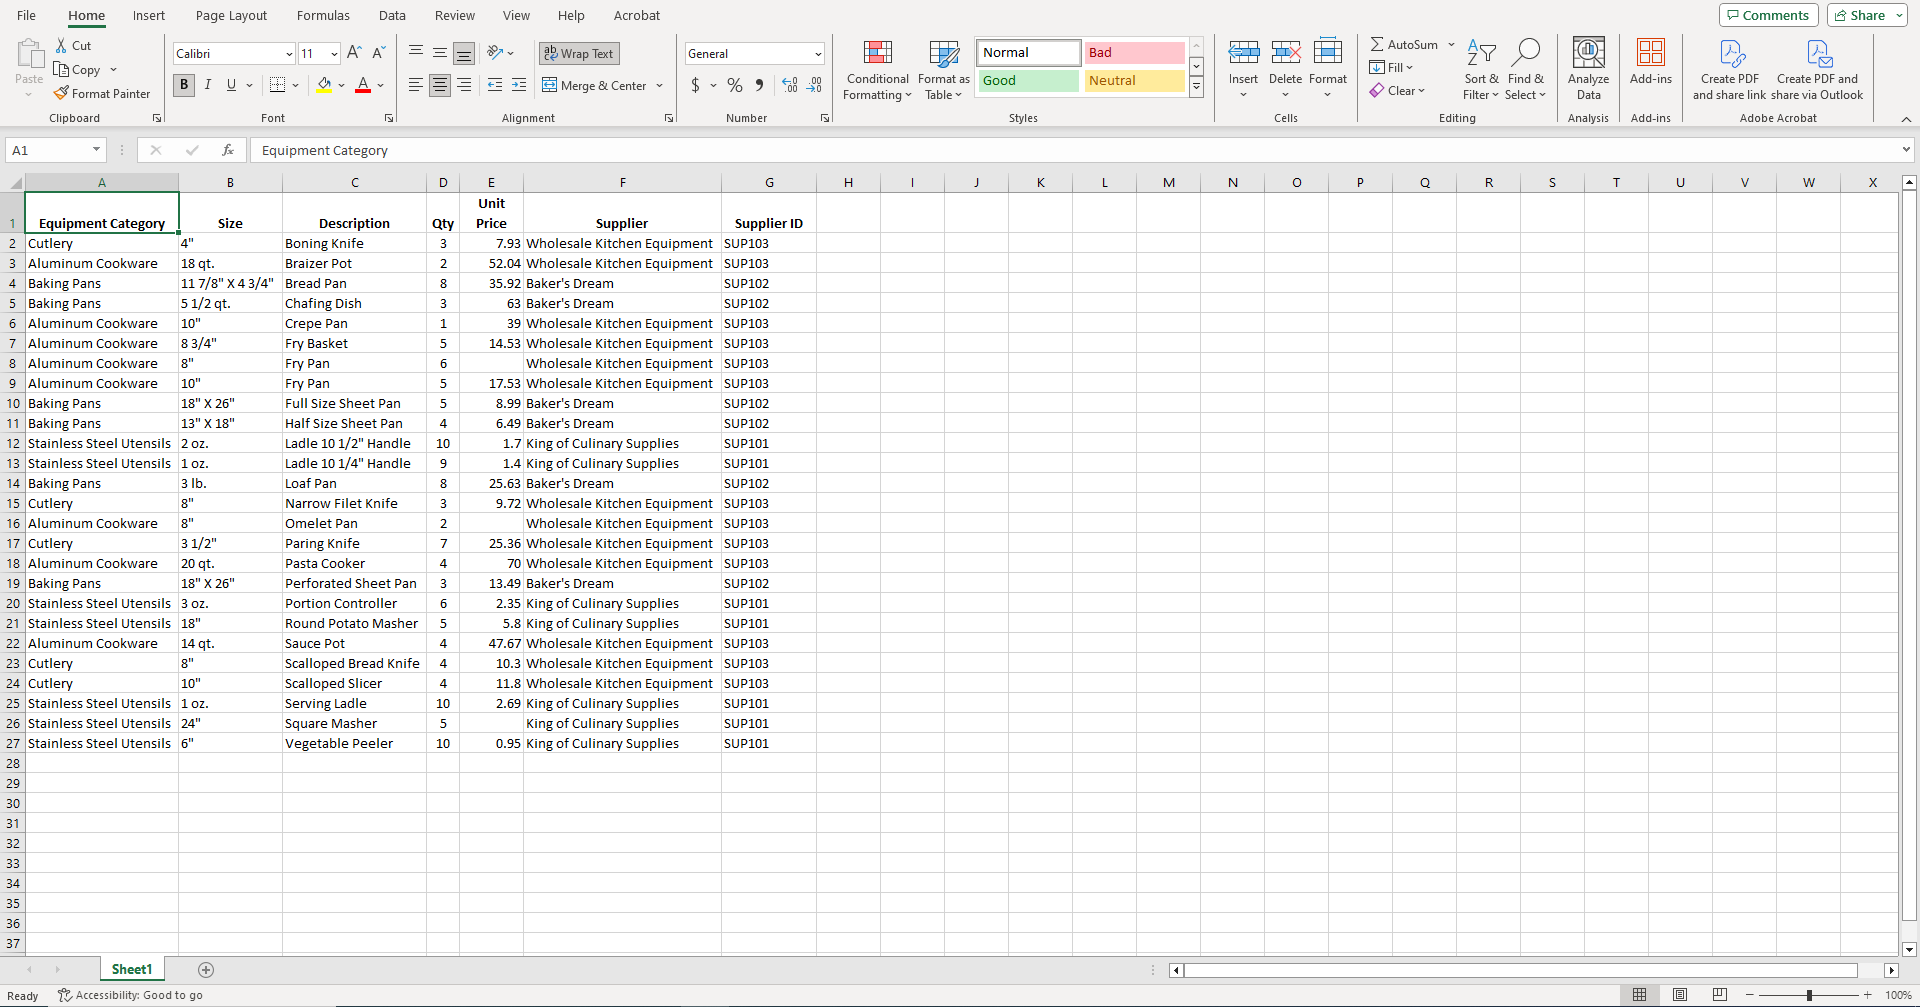Image resolution: width=1920 pixels, height=1007 pixels.
Task: Switch to the Formulas ribbon tab
Action: point(323,15)
